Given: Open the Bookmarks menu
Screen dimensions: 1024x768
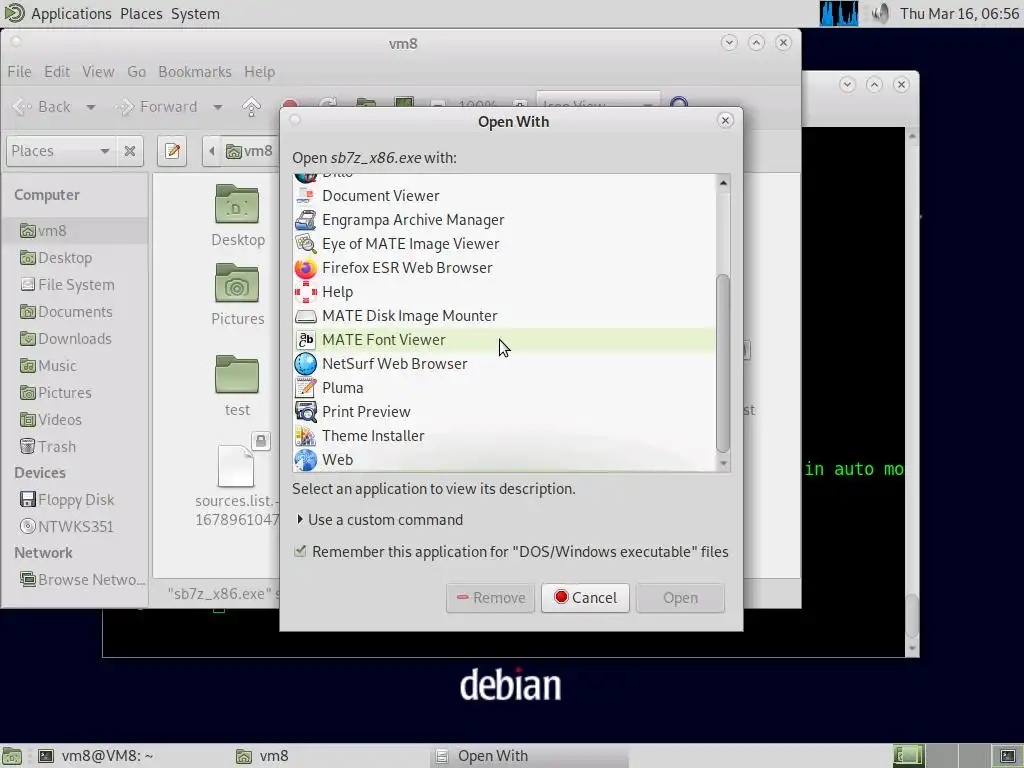Looking at the screenshot, I should 195,72.
